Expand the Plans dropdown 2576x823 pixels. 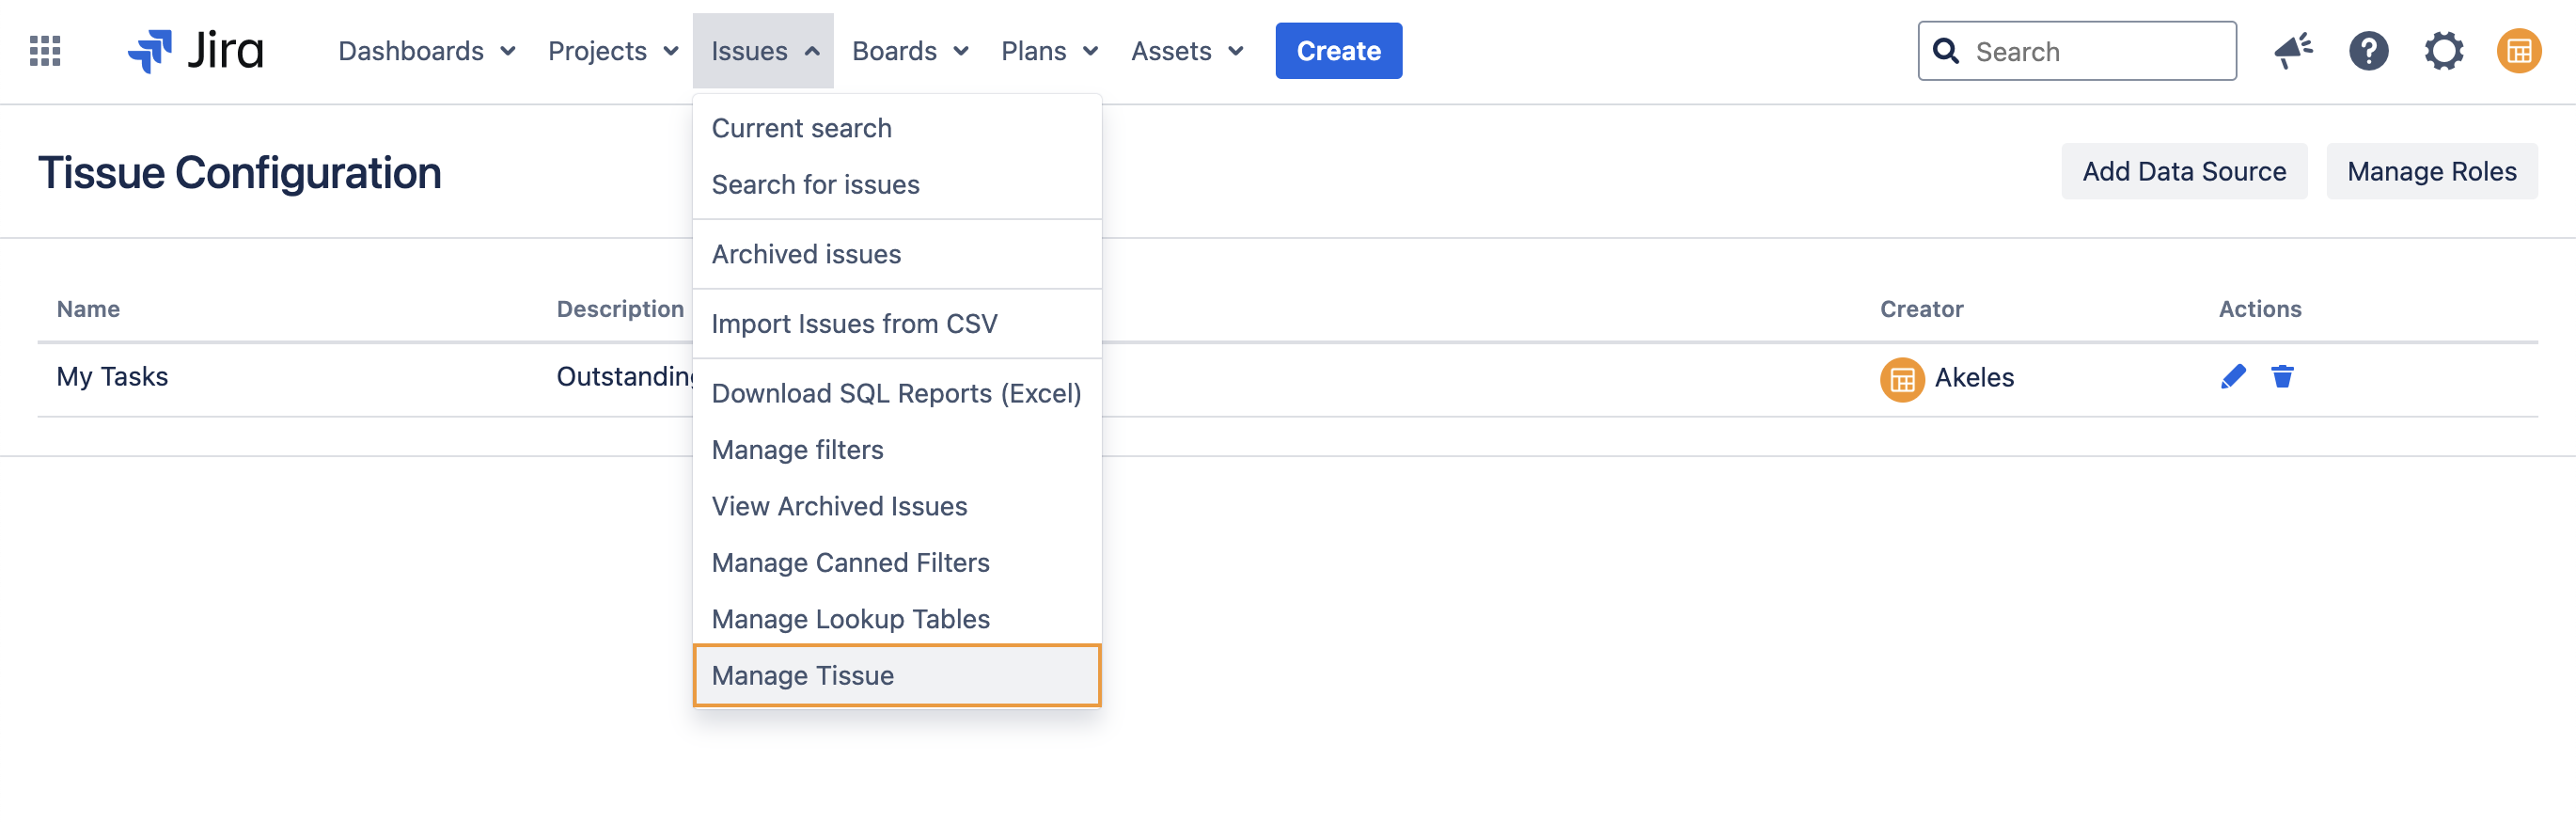coord(1049,51)
